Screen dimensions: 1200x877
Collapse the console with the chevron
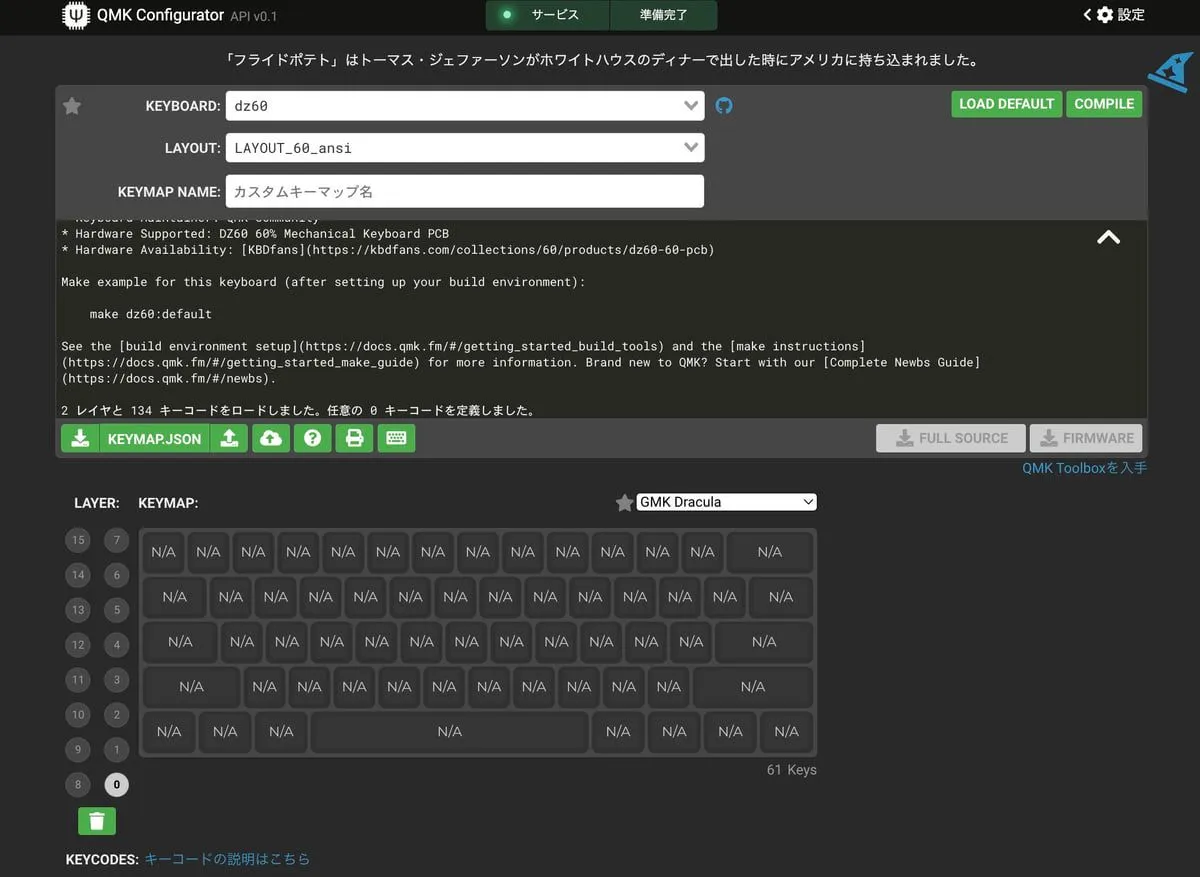pyautogui.click(x=1108, y=237)
